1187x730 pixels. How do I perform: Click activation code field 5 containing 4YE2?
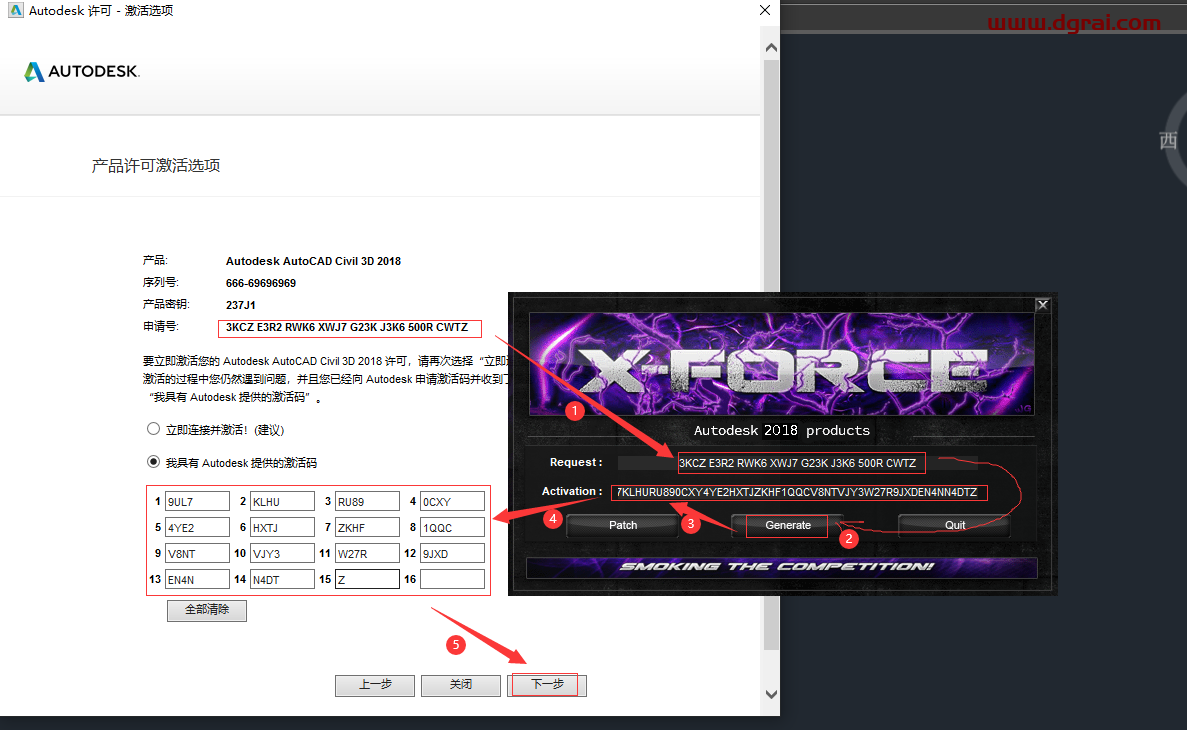[197, 527]
